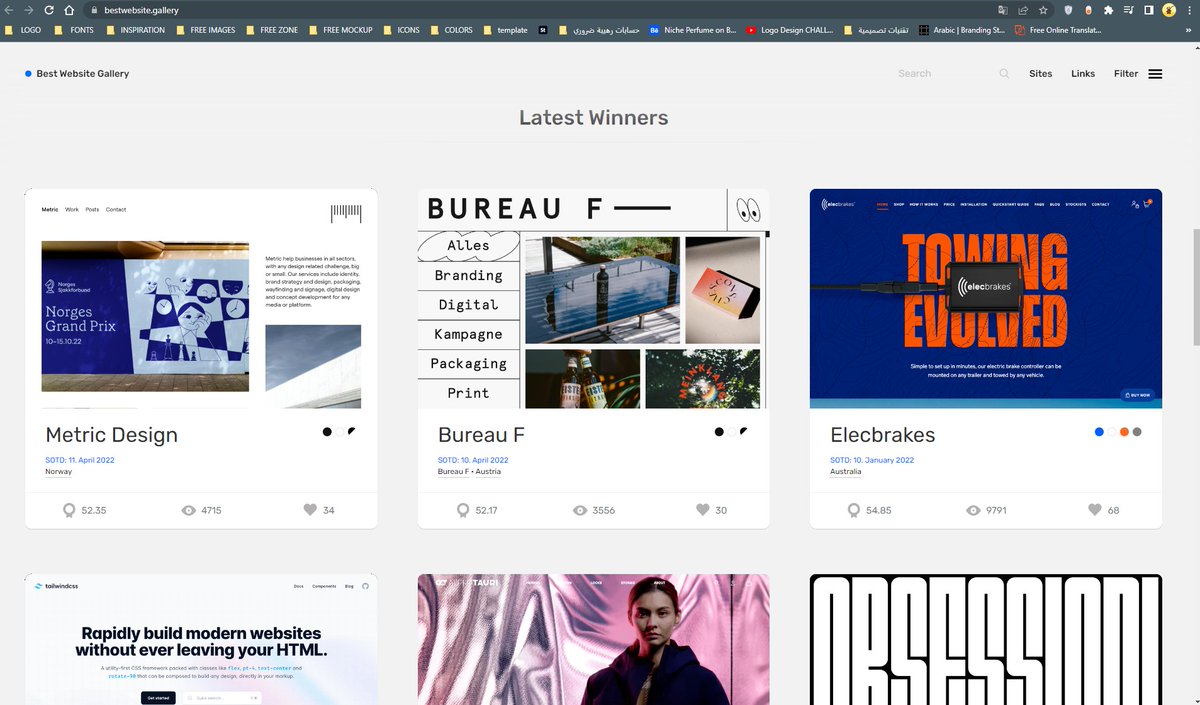Open Logo Design CHALL... YouTube bookmark
This screenshot has width=1200, height=705.
tap(790, 30)
